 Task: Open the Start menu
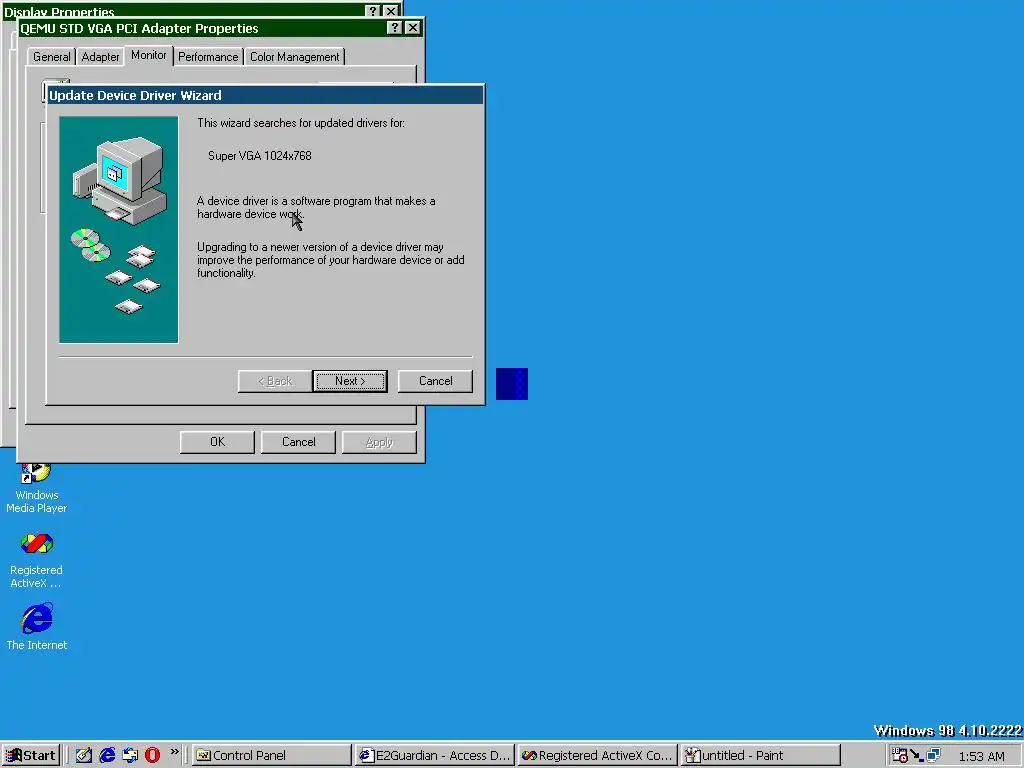[x=31, y=755]
